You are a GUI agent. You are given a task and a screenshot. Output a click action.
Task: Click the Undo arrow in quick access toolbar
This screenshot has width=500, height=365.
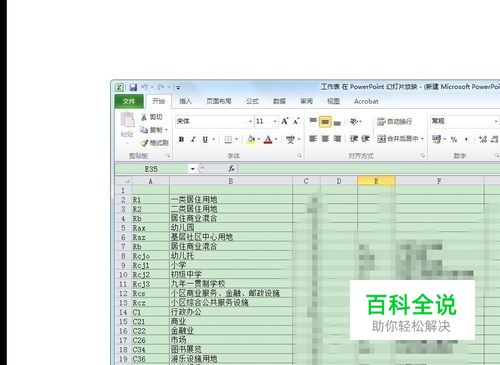(x=145, y=87)
